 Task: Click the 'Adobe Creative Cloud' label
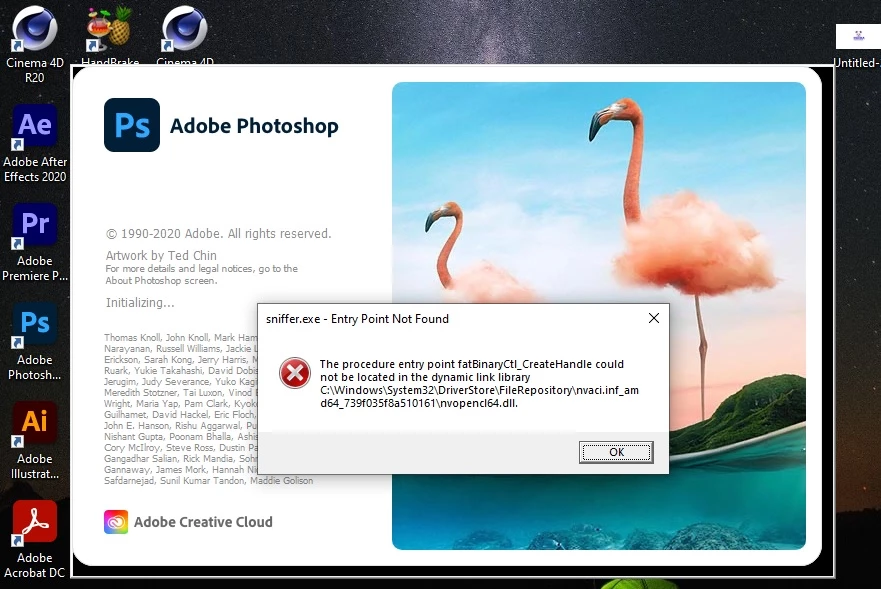pyautogui.click(x=203, y=522)
